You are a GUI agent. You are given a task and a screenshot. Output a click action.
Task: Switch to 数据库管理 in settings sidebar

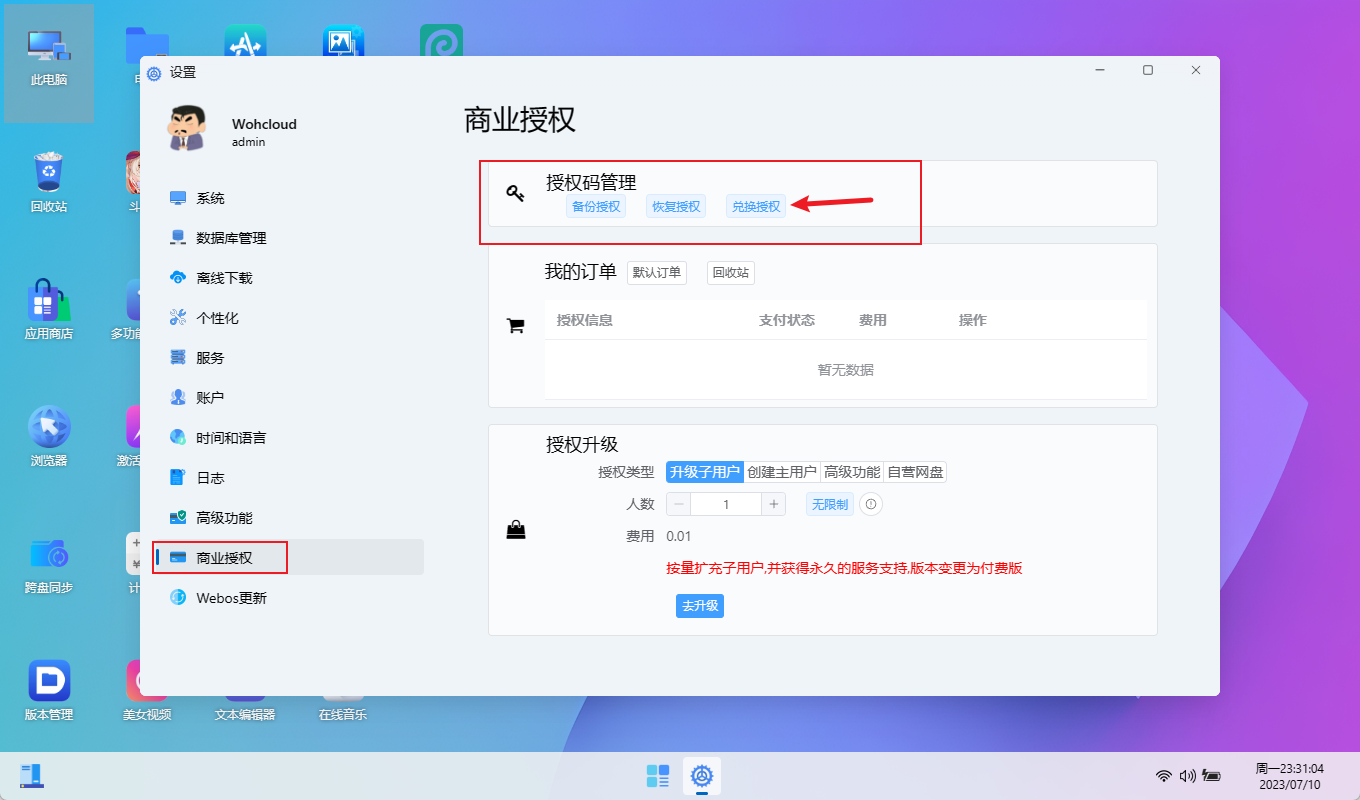click(x=231, y=238)
